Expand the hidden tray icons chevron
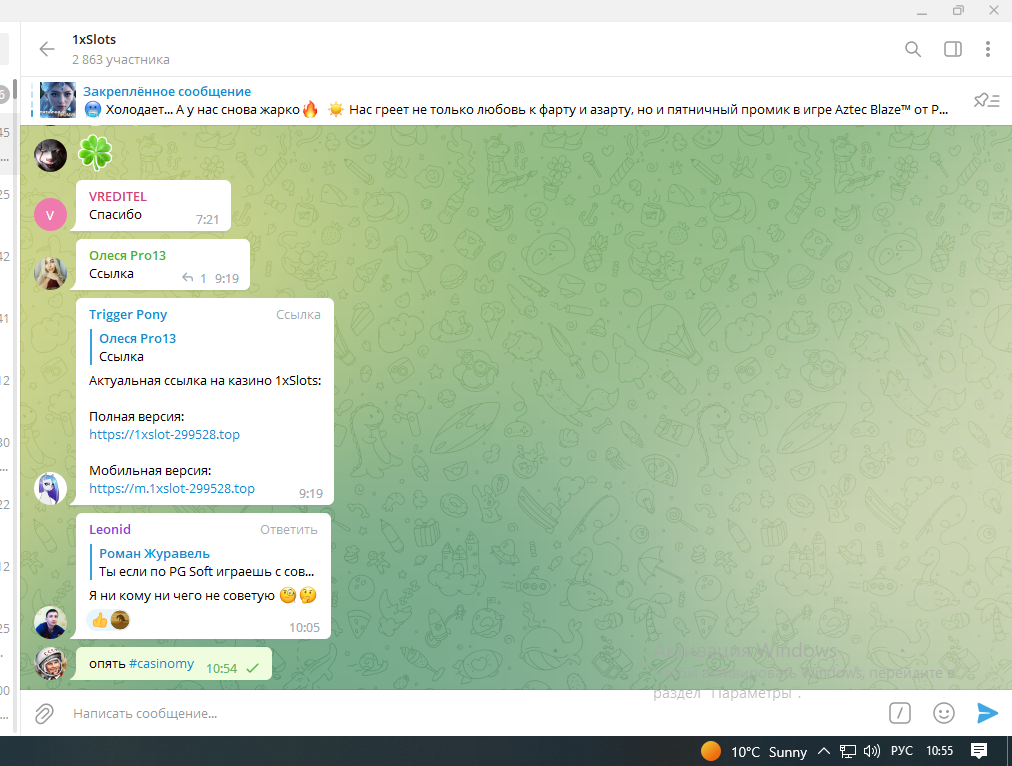1012x766 pixels. [x=824, y=751]
